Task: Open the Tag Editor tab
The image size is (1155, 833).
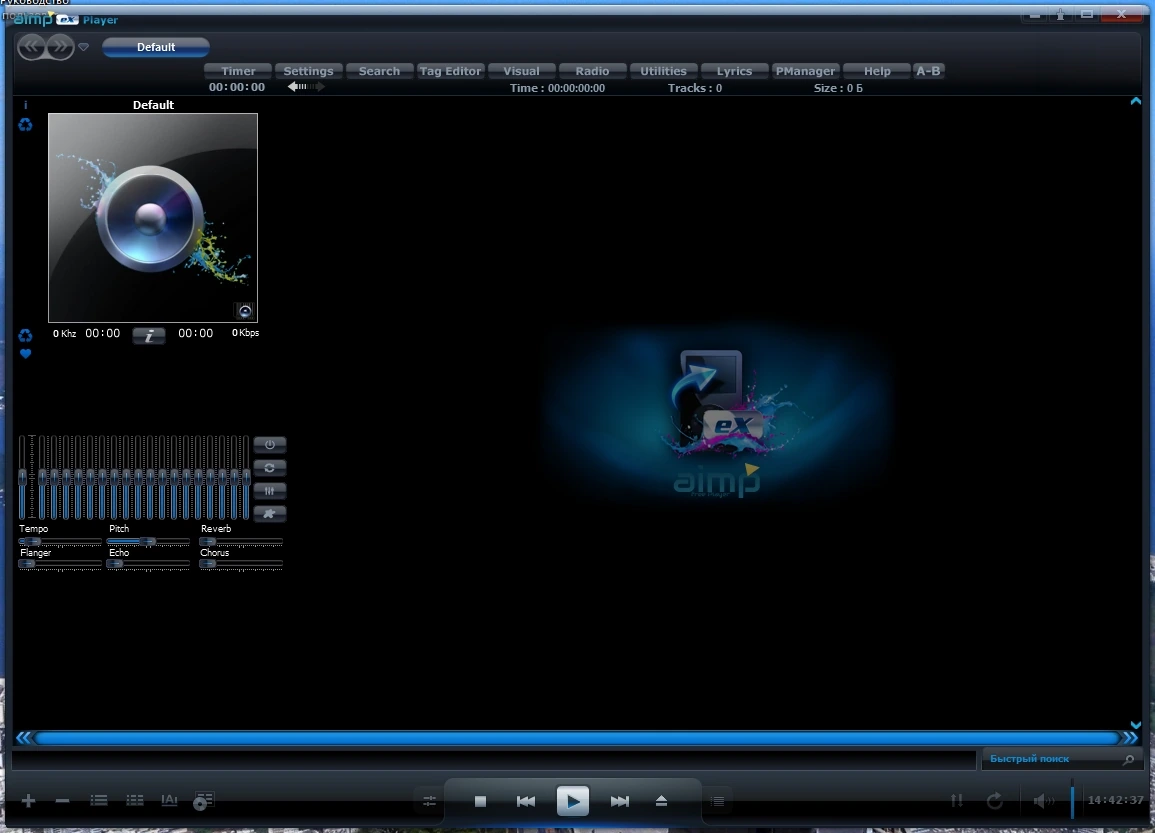Action: pyautogui.click(x=450, y=71)
